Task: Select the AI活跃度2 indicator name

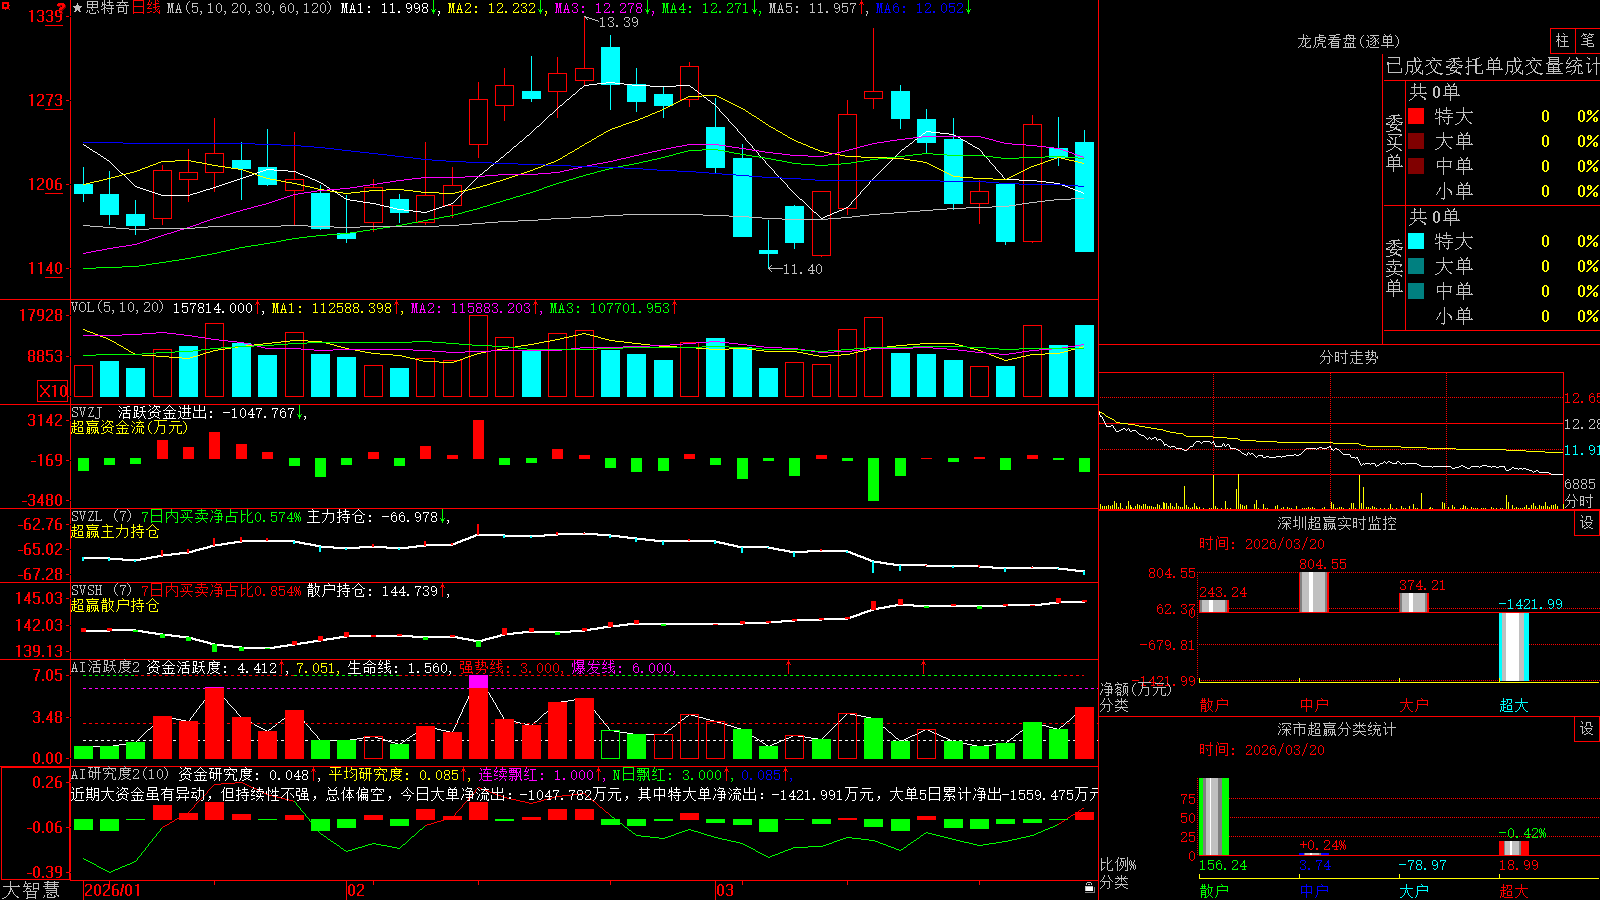Action: pyautogui.click(x=106, y=668)
